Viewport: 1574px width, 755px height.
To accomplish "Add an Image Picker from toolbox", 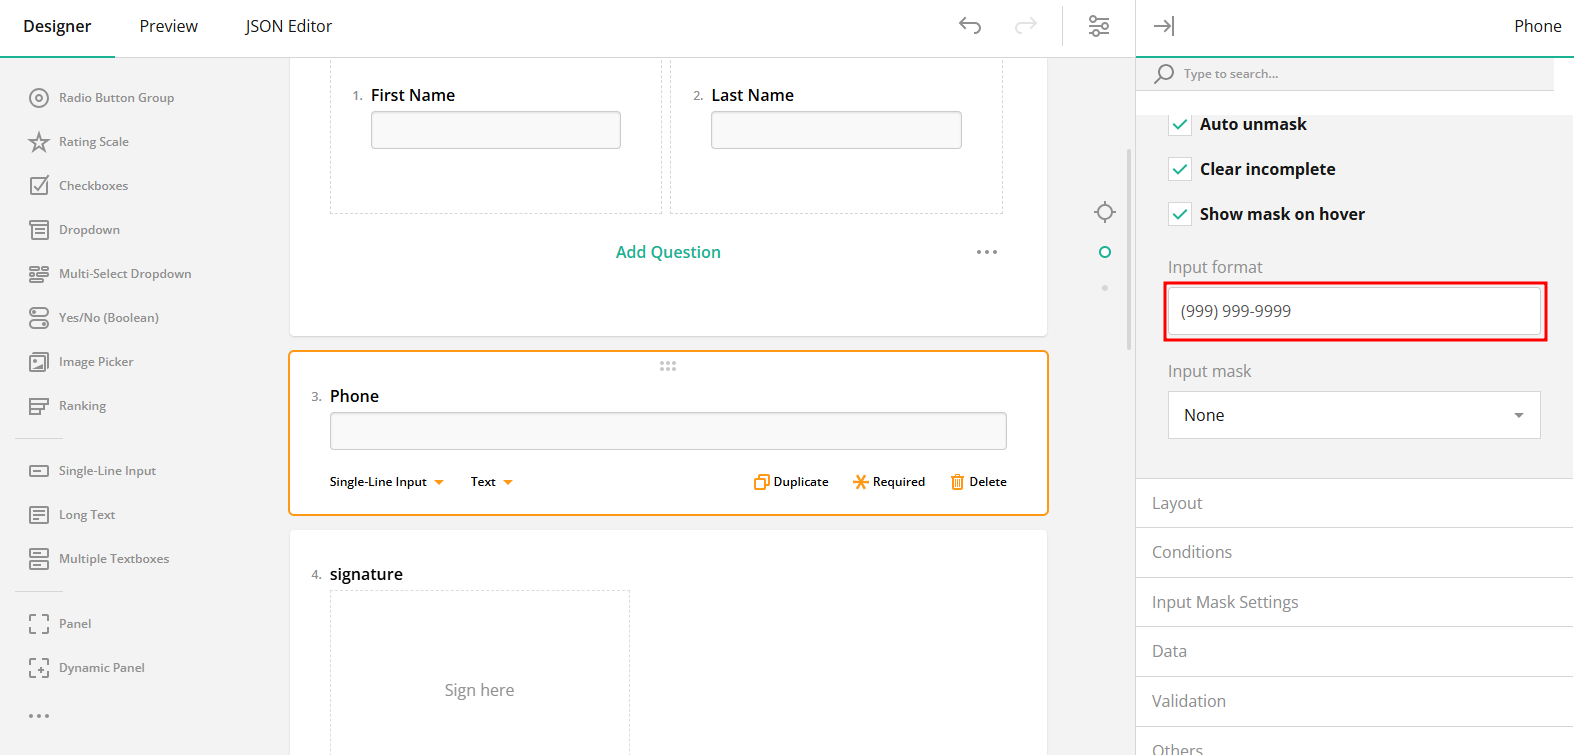I will point(95,362).
